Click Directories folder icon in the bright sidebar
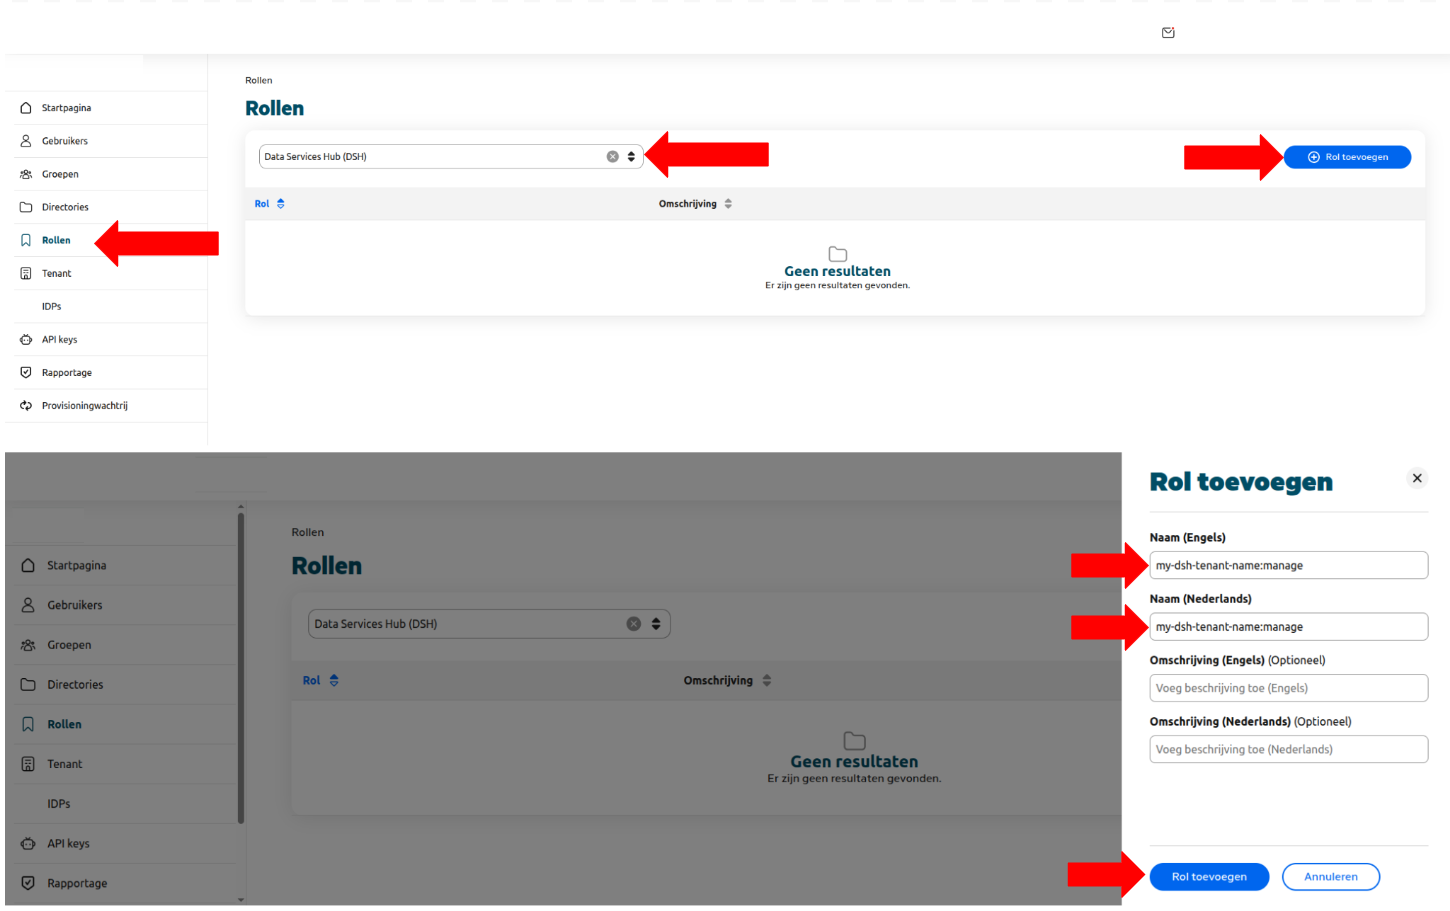The image size is (1450, 911). (x=26, y=207)
